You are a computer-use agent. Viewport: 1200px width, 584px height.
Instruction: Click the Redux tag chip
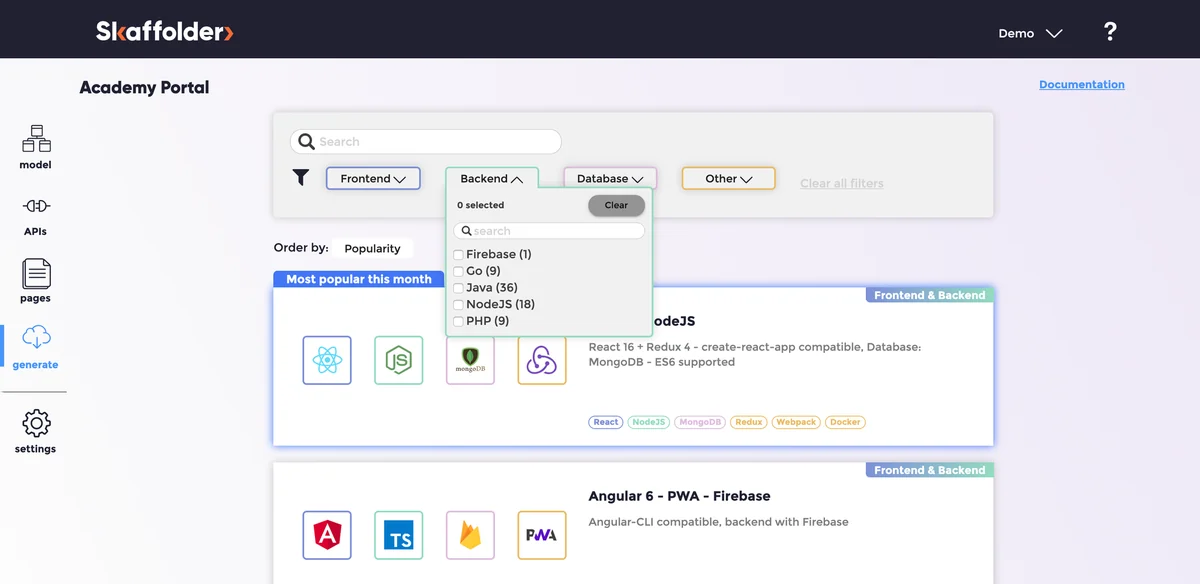[x=749, y=422]
